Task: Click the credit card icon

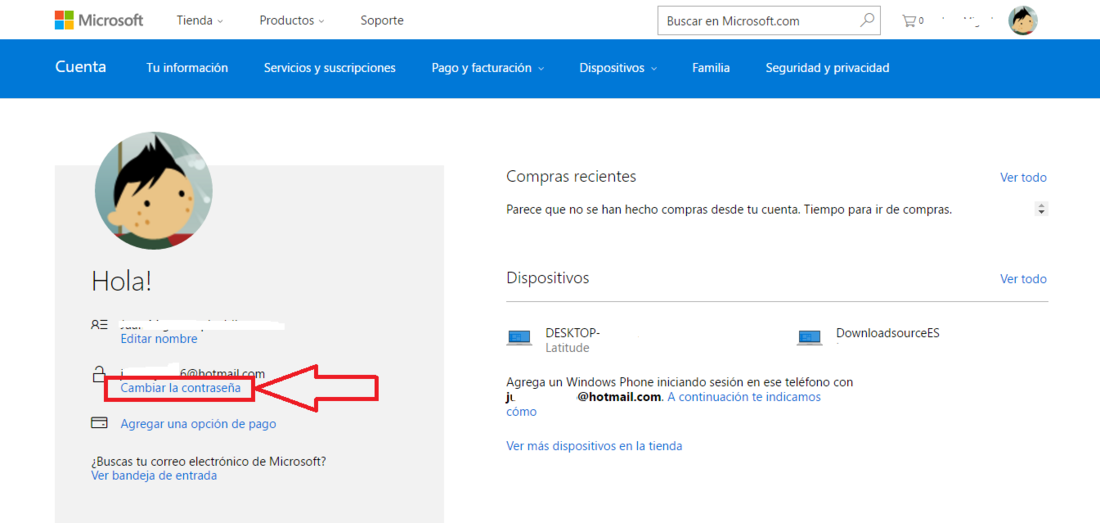Action: click(99, 423)
